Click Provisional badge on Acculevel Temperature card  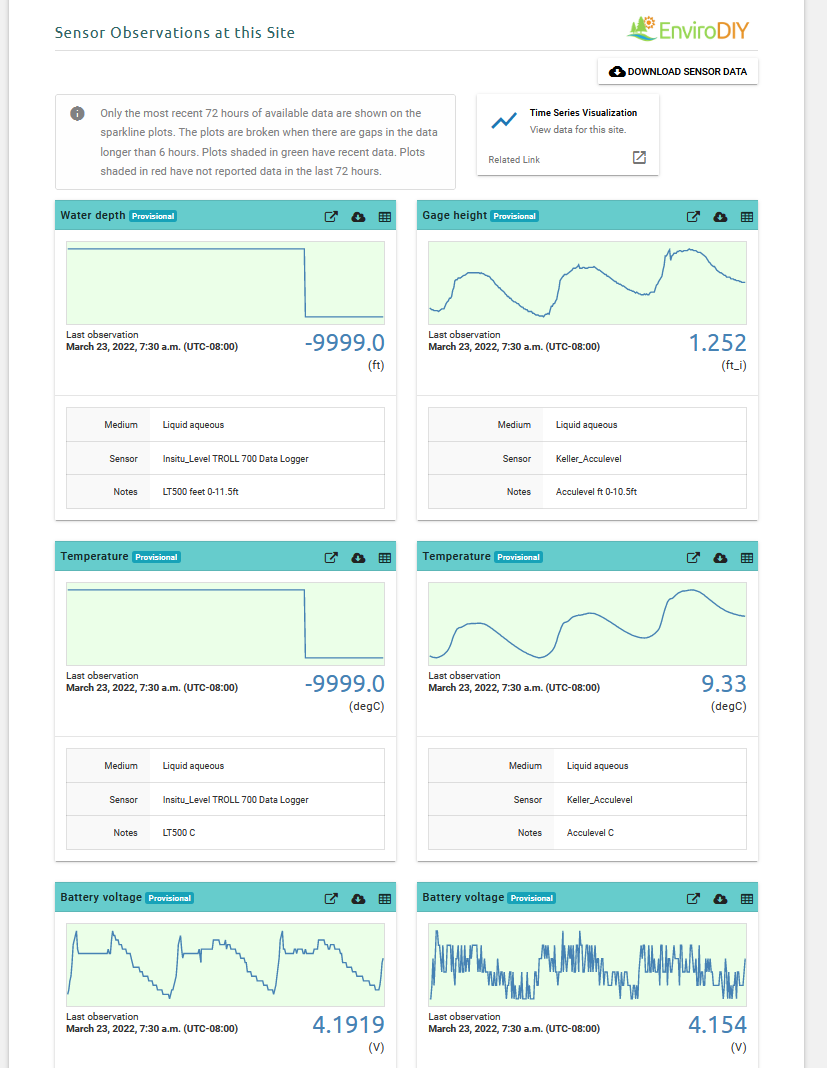tap(518, 557)
